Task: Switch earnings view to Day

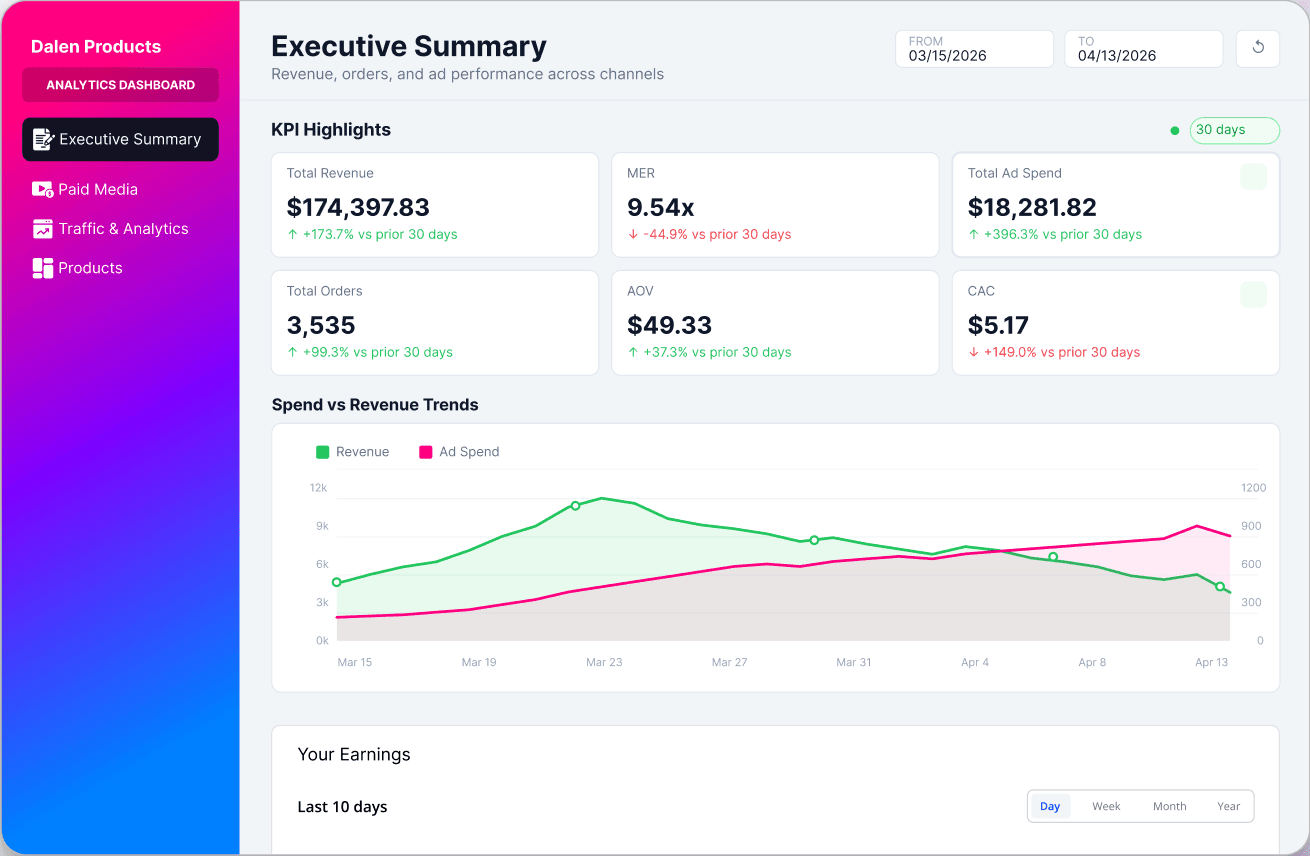Action: pos(1050,806)
